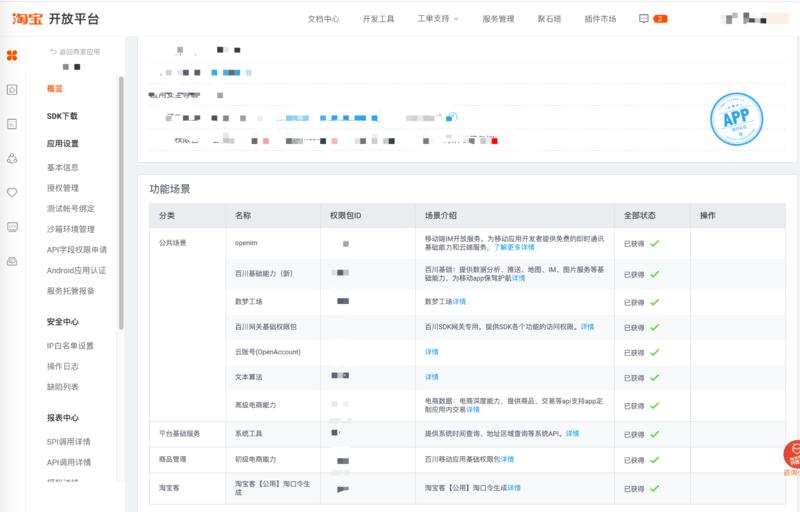Open the red customer-service consult floating button
The width and height of the screenshot is (800, 512).
[x=792, y=455]
